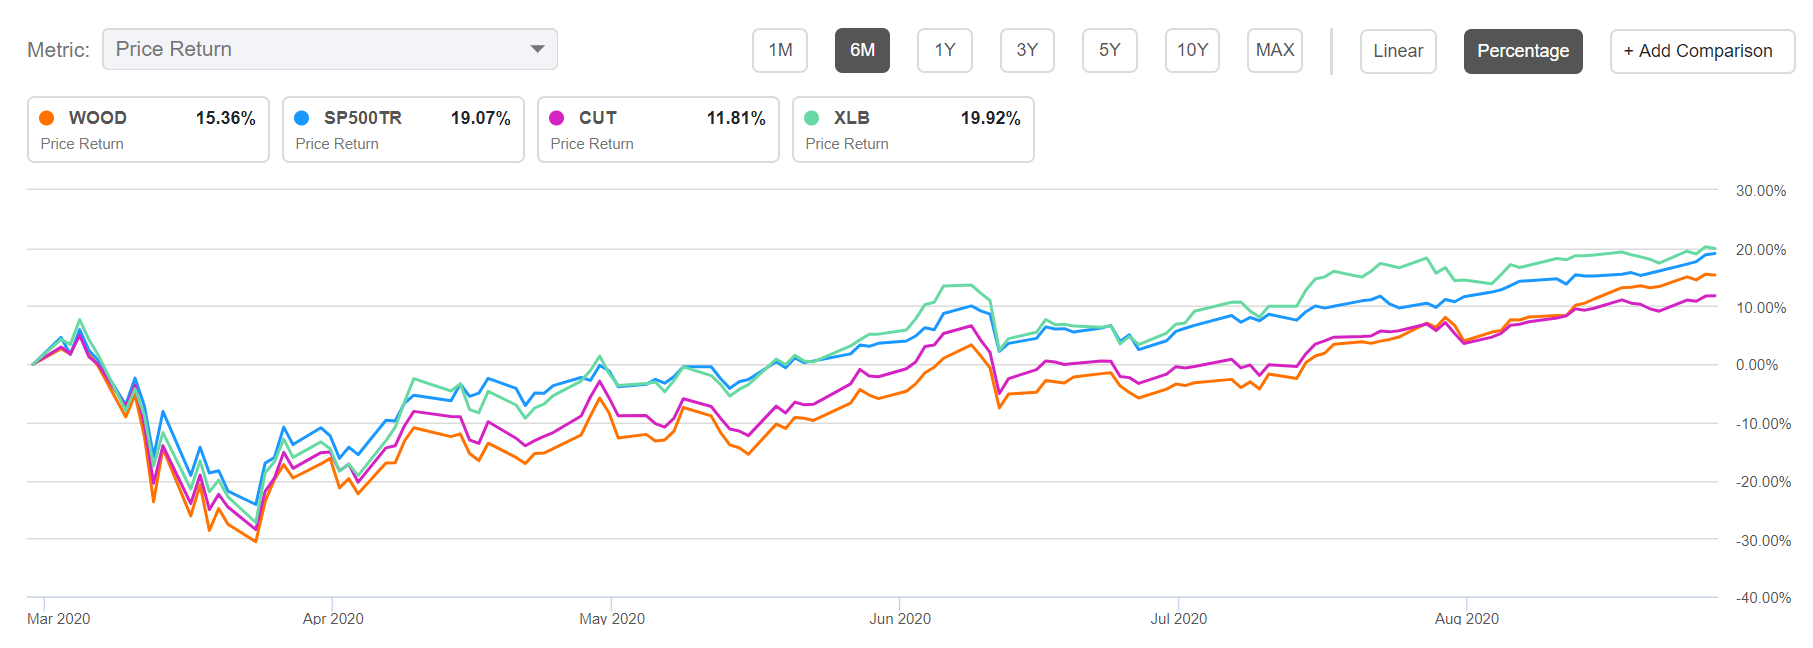
Task: Open the Price Return metric dropdown
Action: tap(328, 49)
